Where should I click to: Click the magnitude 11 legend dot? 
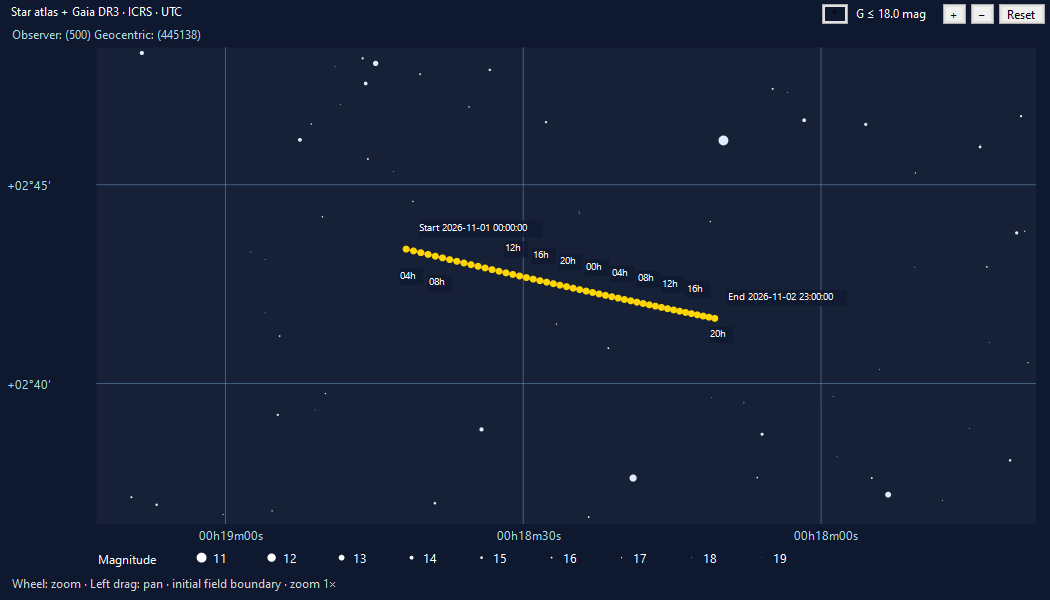tap(202, 558)
